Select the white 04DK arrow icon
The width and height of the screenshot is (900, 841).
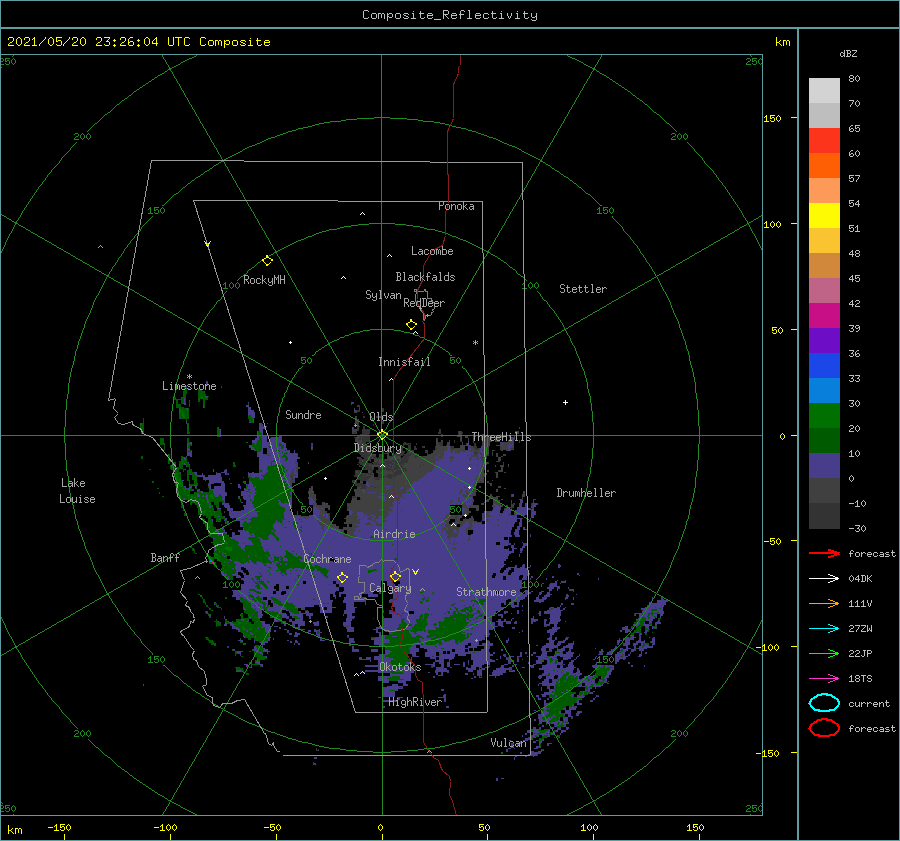coord(824,578)
